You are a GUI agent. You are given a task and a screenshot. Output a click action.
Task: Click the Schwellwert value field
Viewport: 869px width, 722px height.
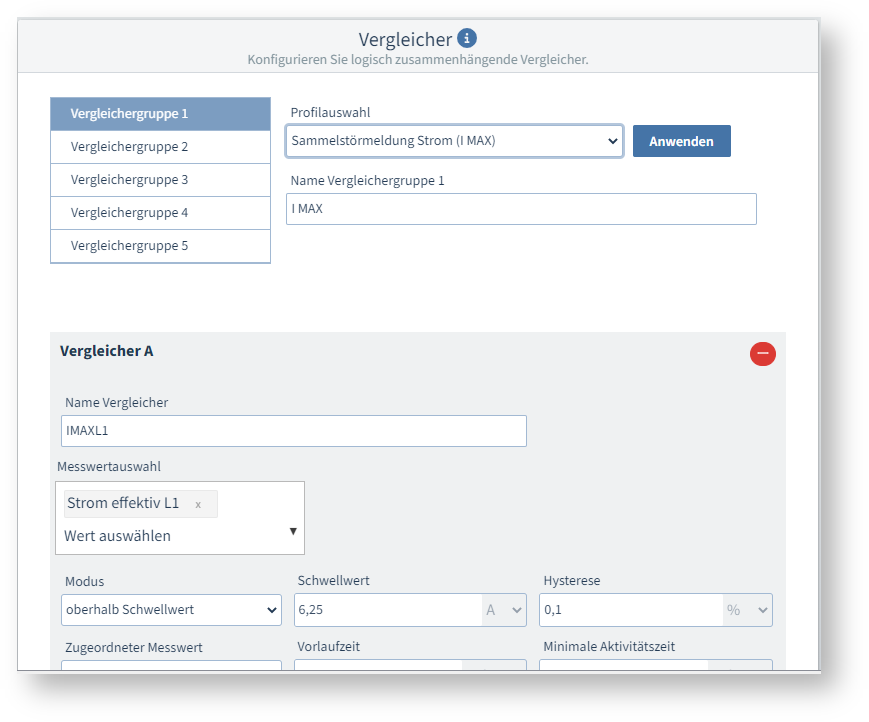coord(388,609)
